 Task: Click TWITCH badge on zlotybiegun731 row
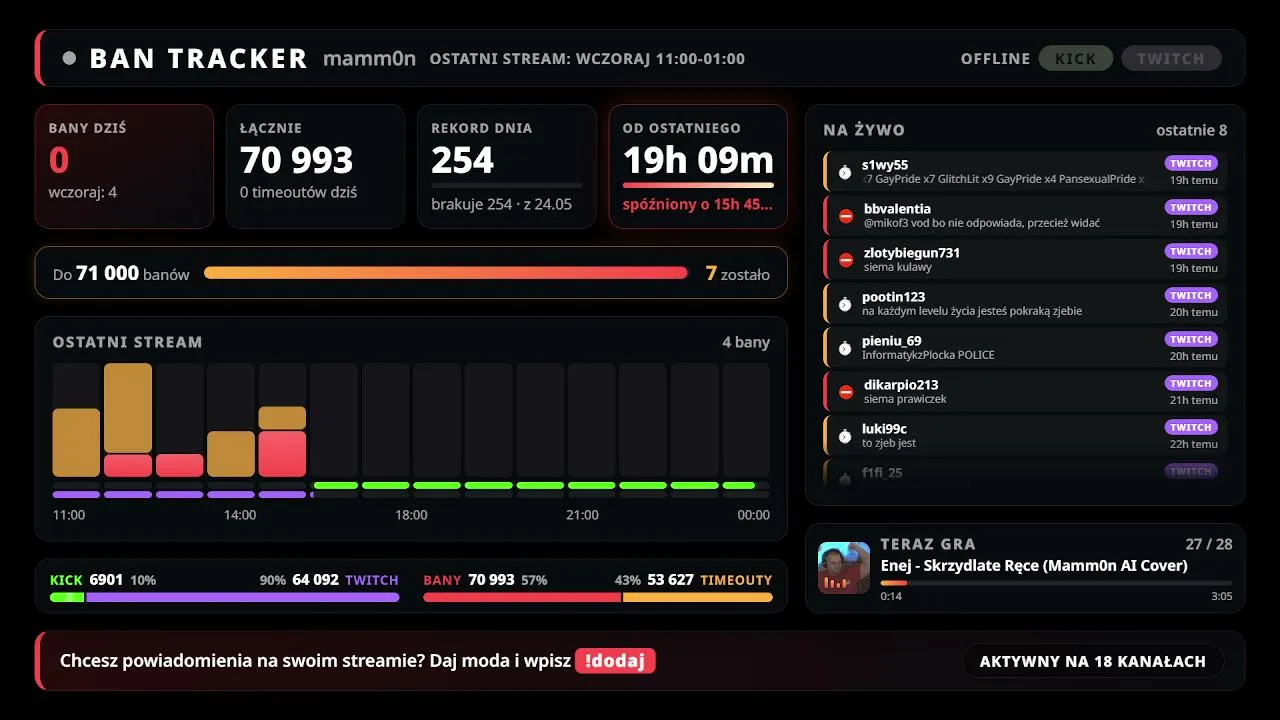click(1191, 251)
